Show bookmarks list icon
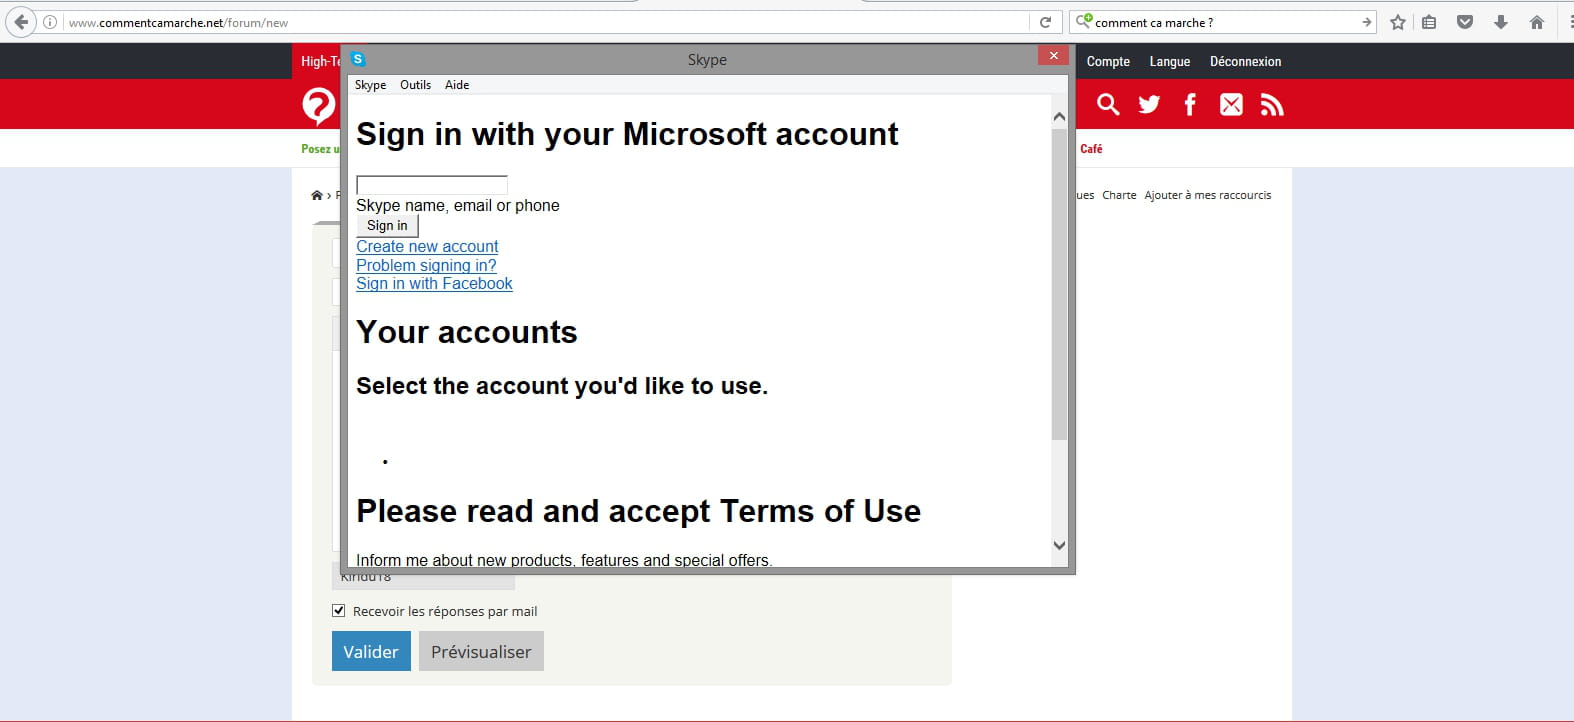 pyautogui.click(x=1430, y=22)
